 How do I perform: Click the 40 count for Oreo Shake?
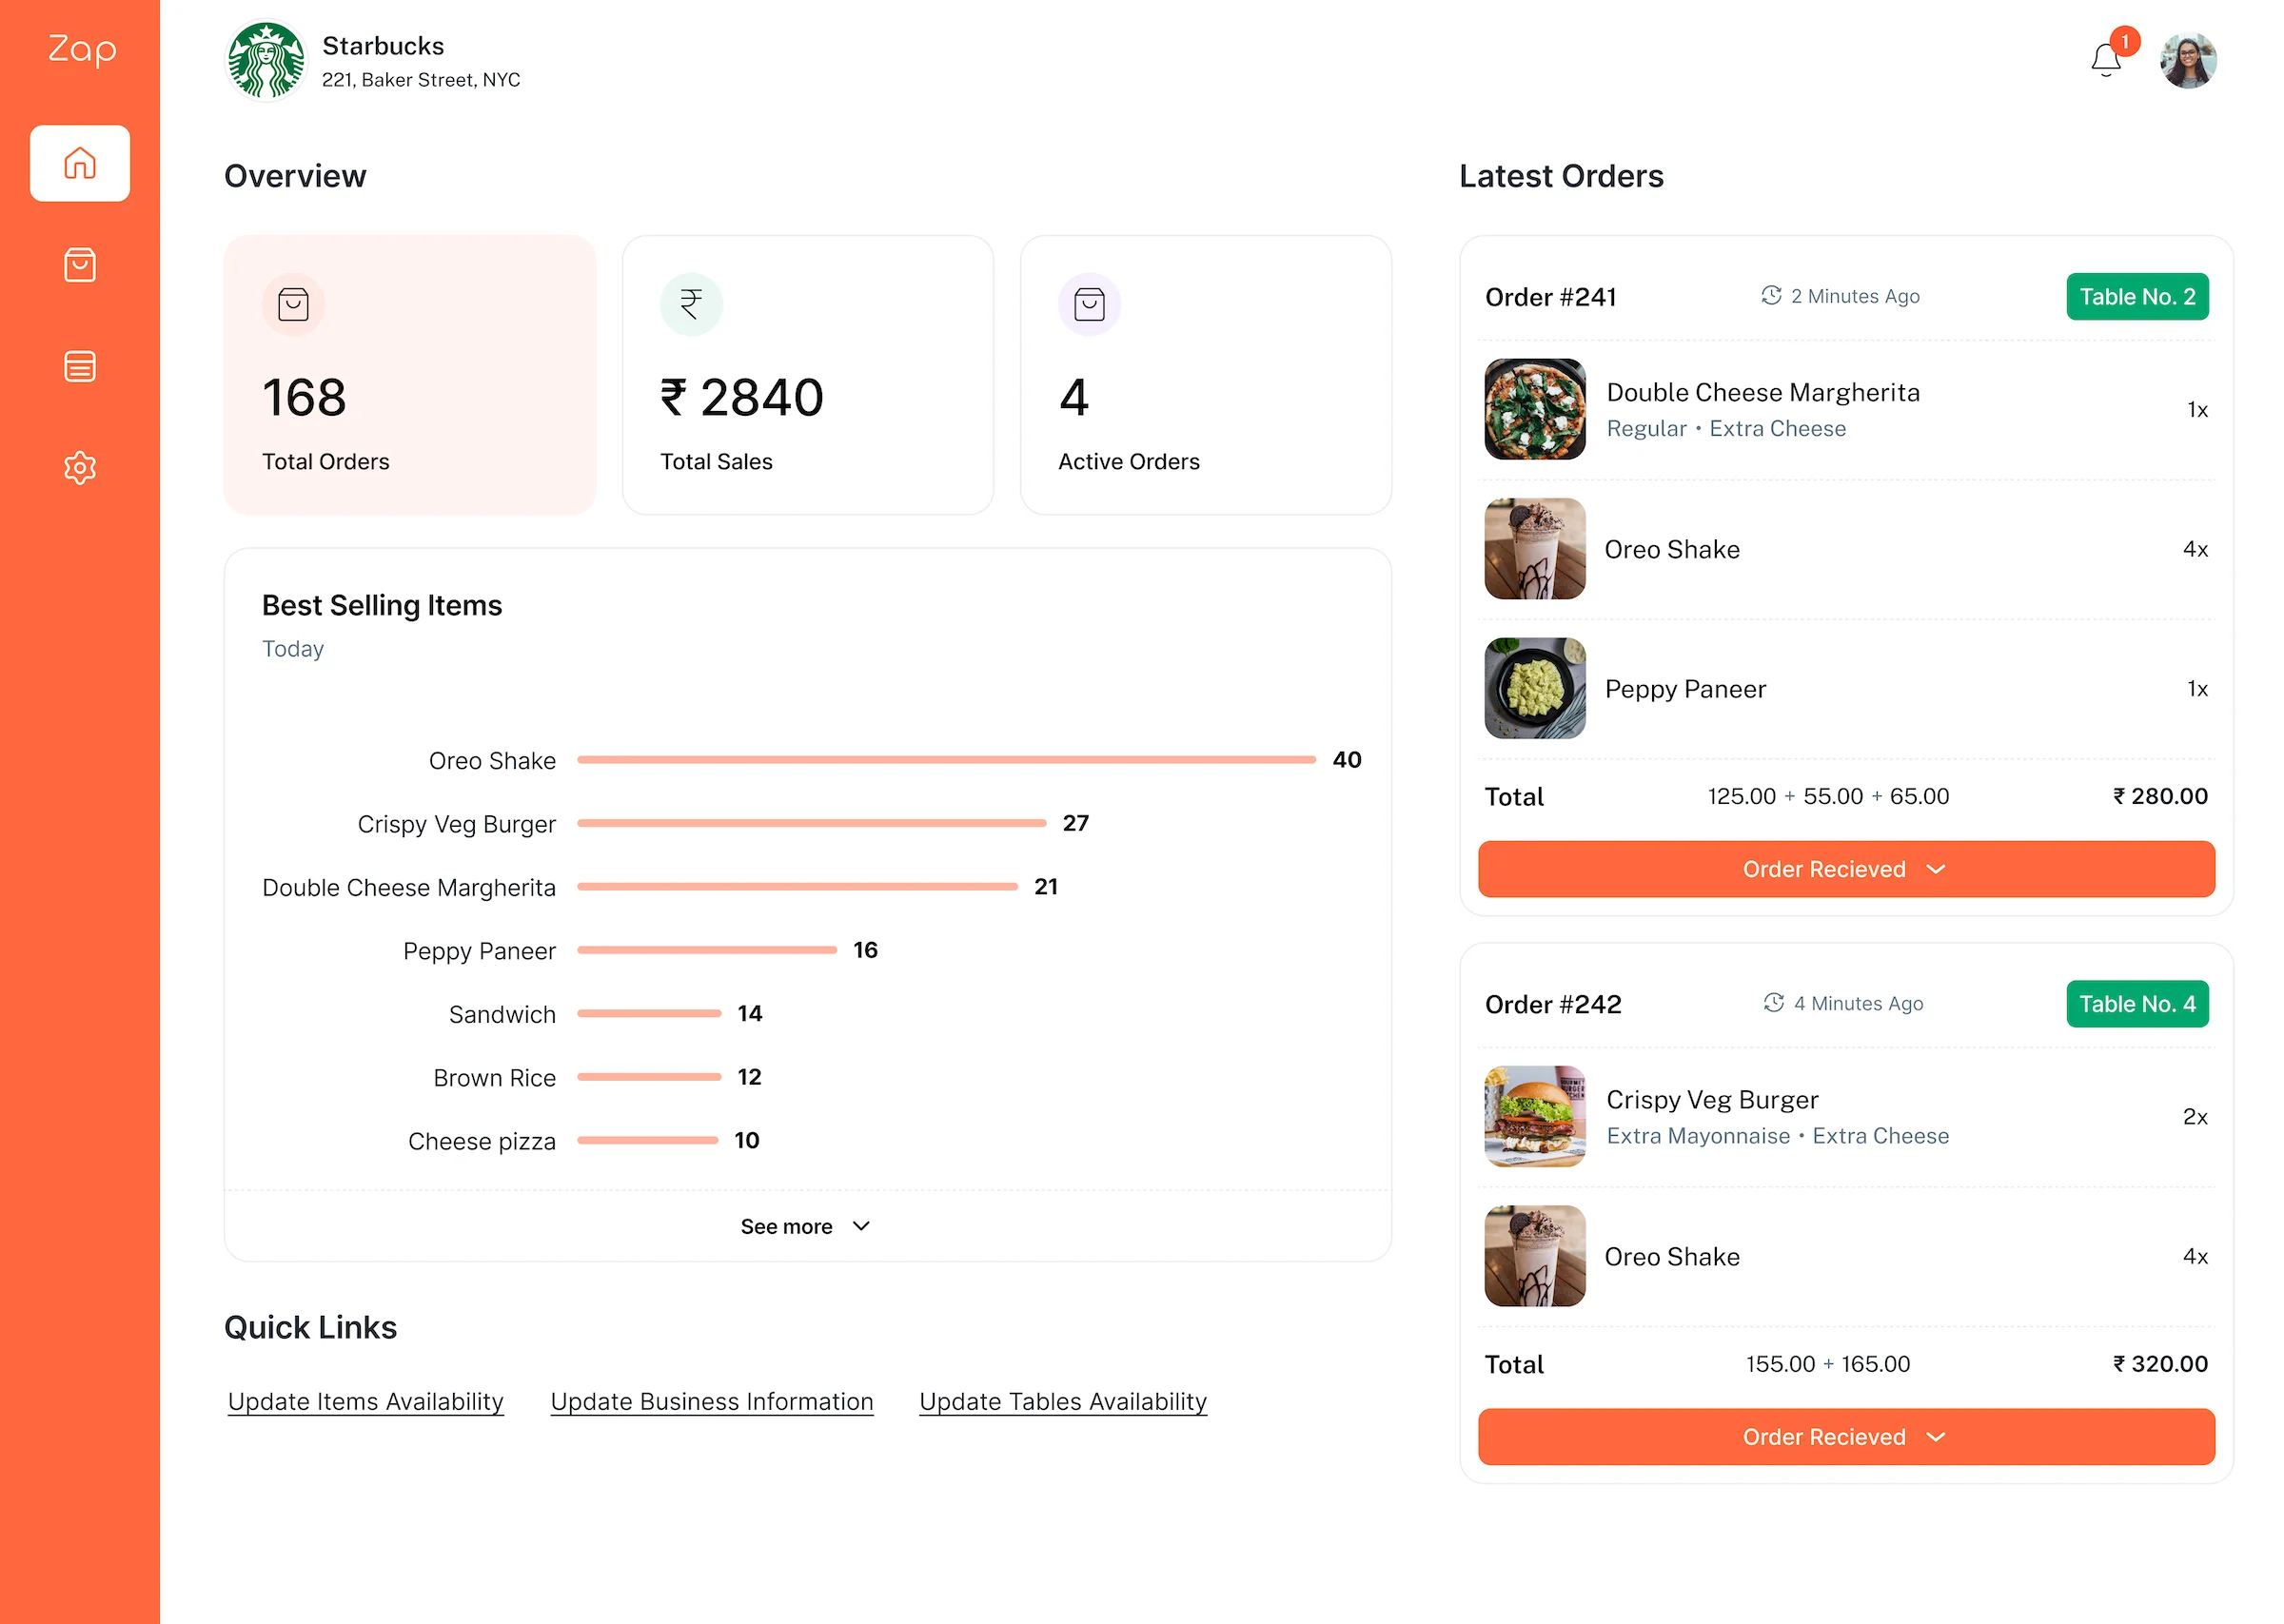tap(1346, 760)
